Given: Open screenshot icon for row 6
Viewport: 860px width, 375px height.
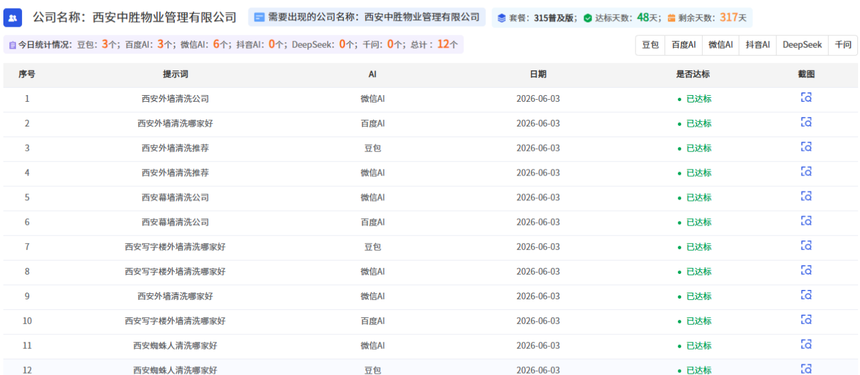Looking at the screenshot, I should [806, 221].
